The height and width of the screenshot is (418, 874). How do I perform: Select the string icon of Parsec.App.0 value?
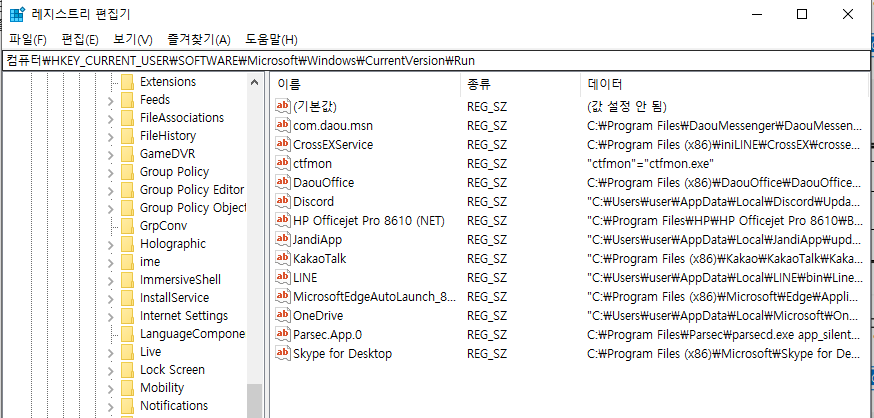pos(284,334)
